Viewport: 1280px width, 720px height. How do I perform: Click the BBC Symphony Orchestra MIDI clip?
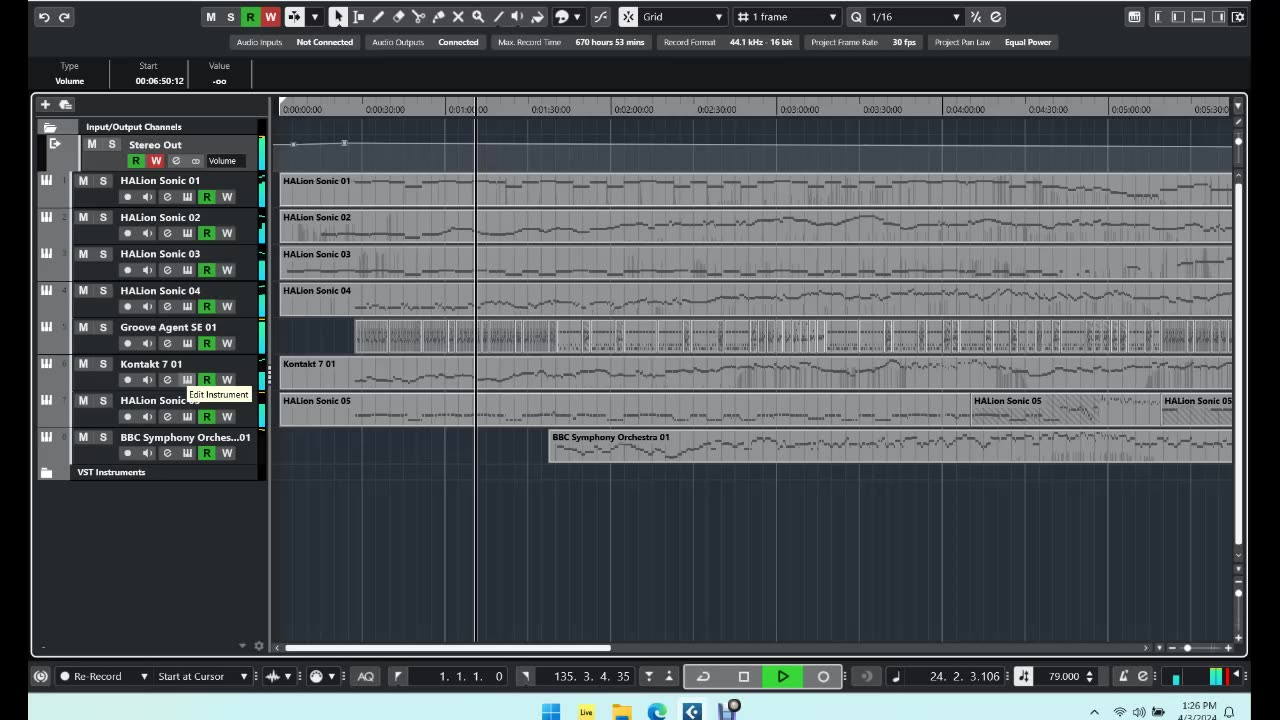(x=890, y=446)
